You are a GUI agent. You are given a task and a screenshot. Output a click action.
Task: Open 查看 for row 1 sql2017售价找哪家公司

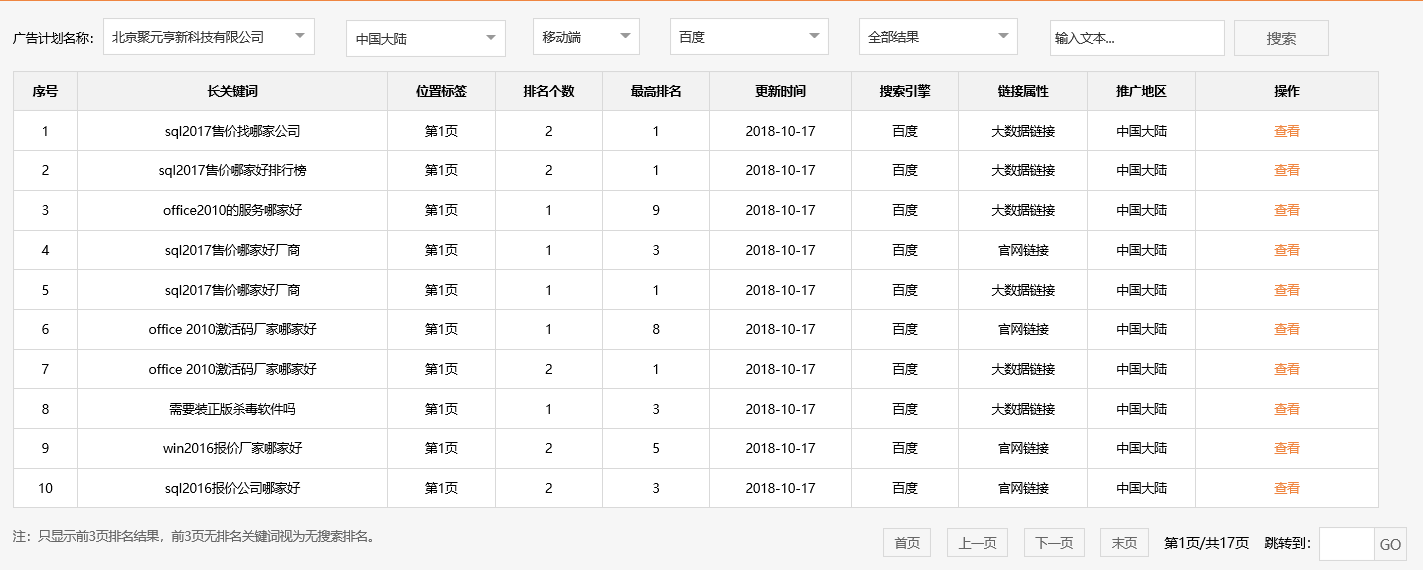[1287, 131]
